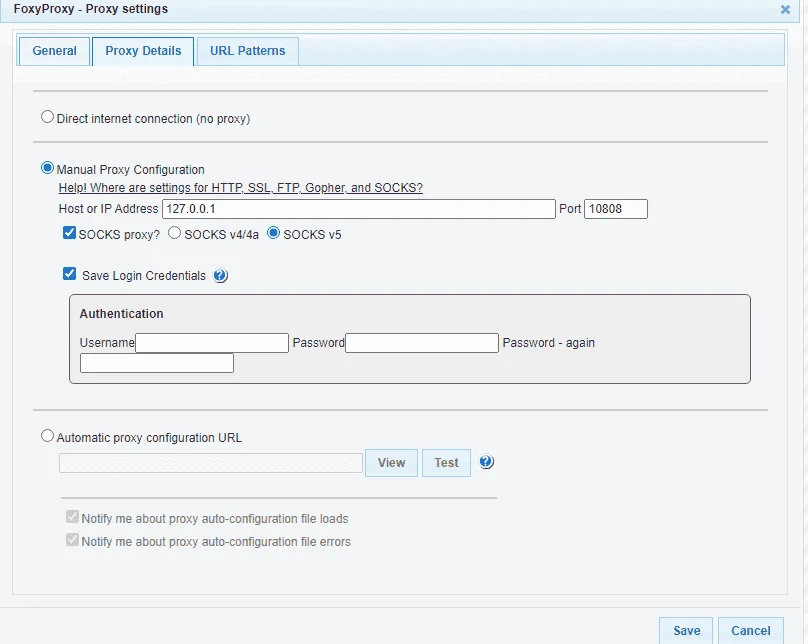This screenshot has width=808, height=644.
Task: Switch to the General tab
Action: pyautogui.click(x=54, y=51)
